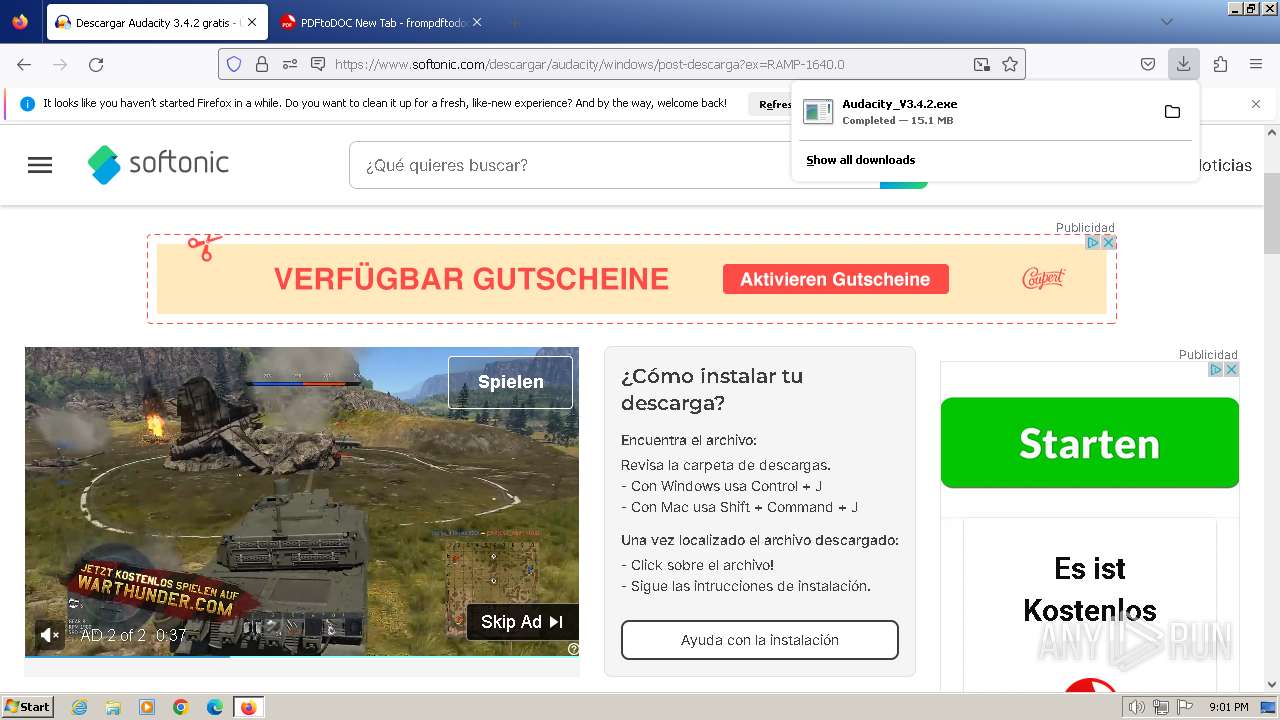Bookmark this page with the star icon
1280x720 pixels.
(x=1010, y=64)
